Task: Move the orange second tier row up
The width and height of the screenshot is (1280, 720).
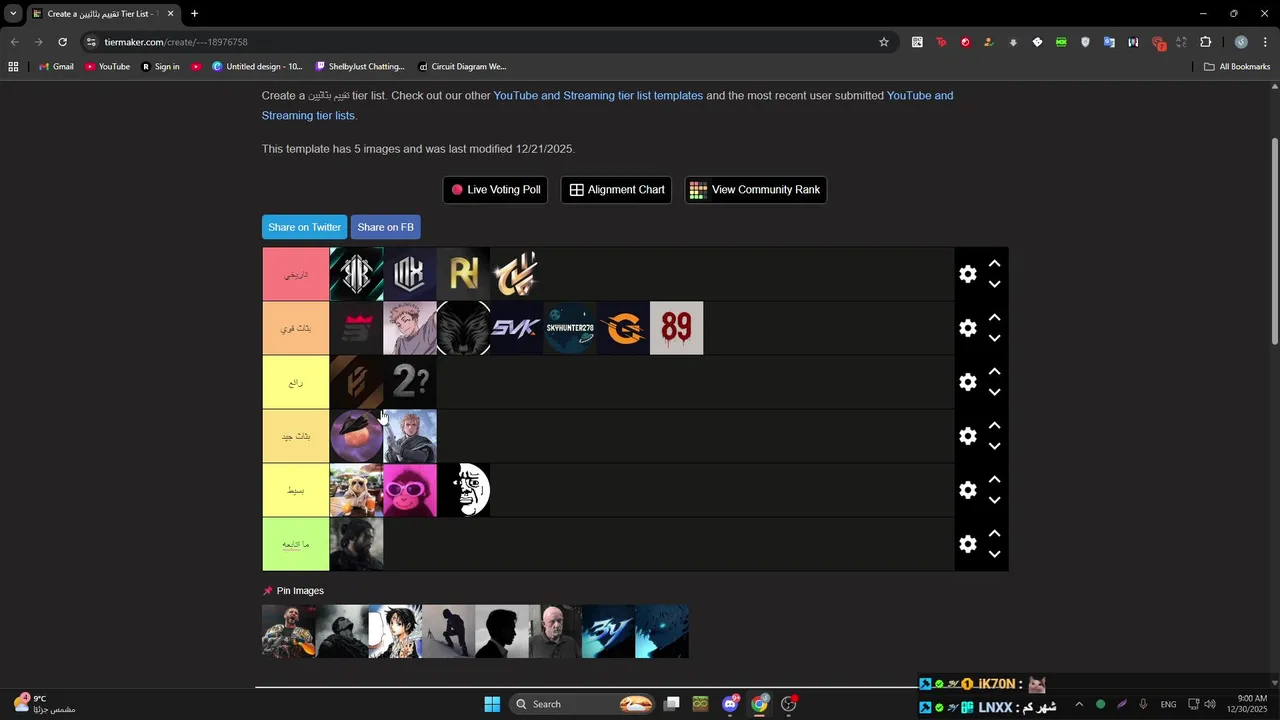Action: (994, 318)
